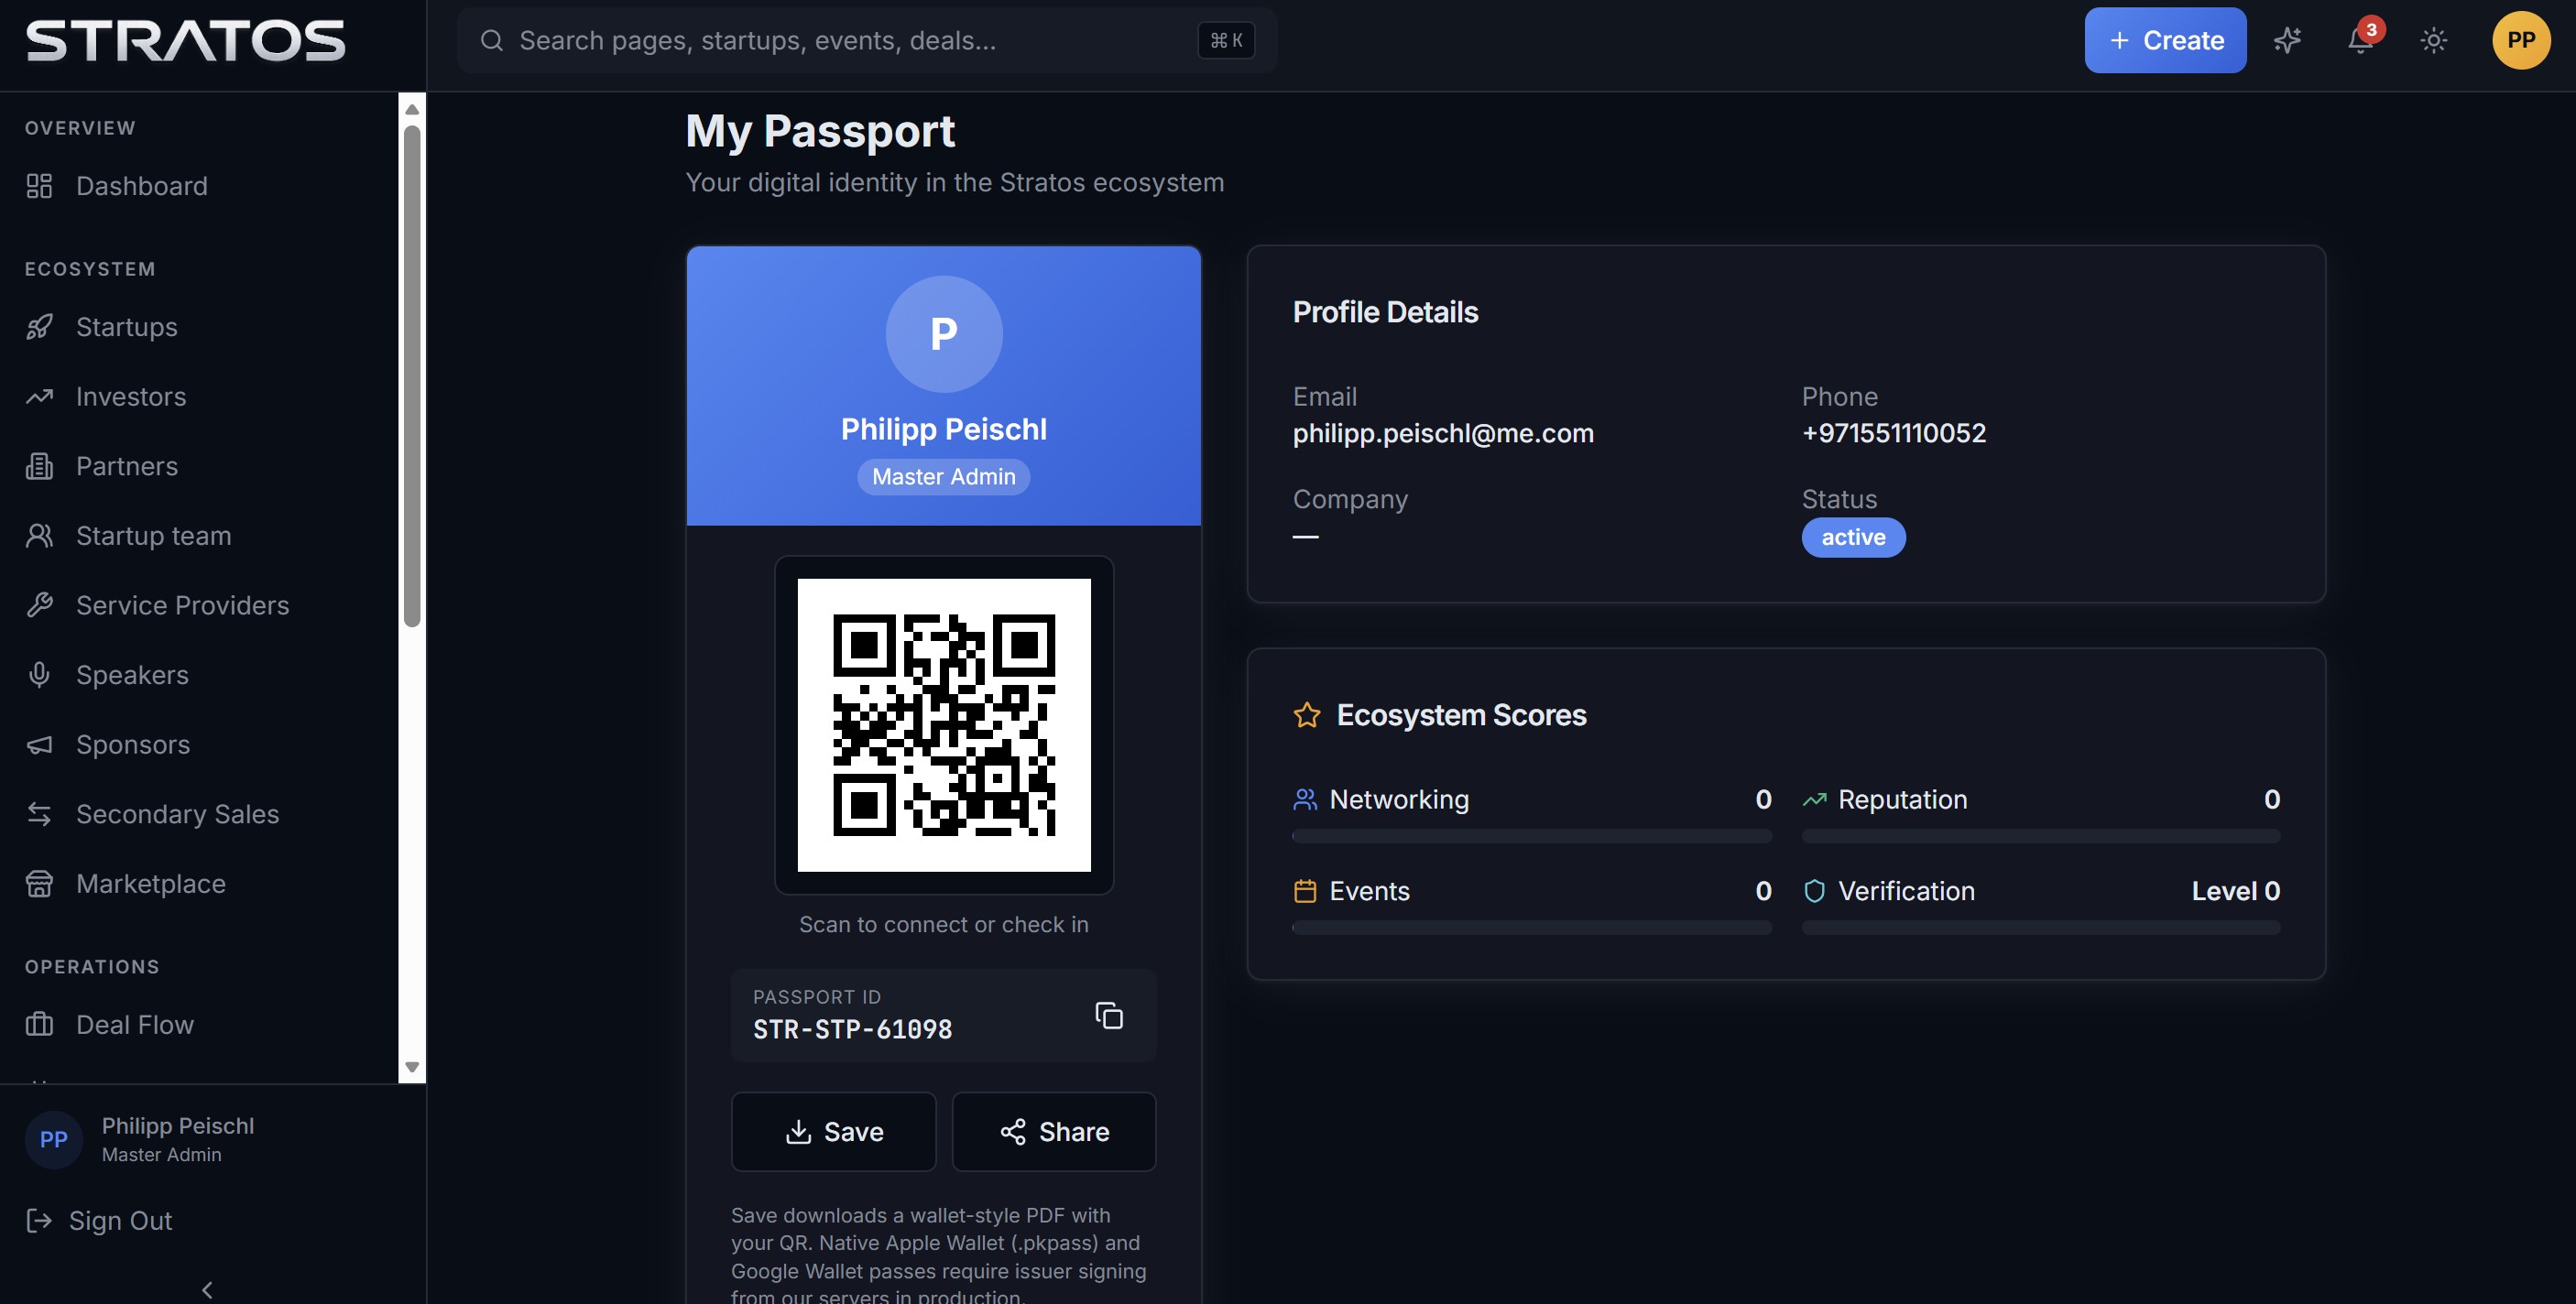Click the Reputation trend arrow icon

click(x=1814, y=800)
